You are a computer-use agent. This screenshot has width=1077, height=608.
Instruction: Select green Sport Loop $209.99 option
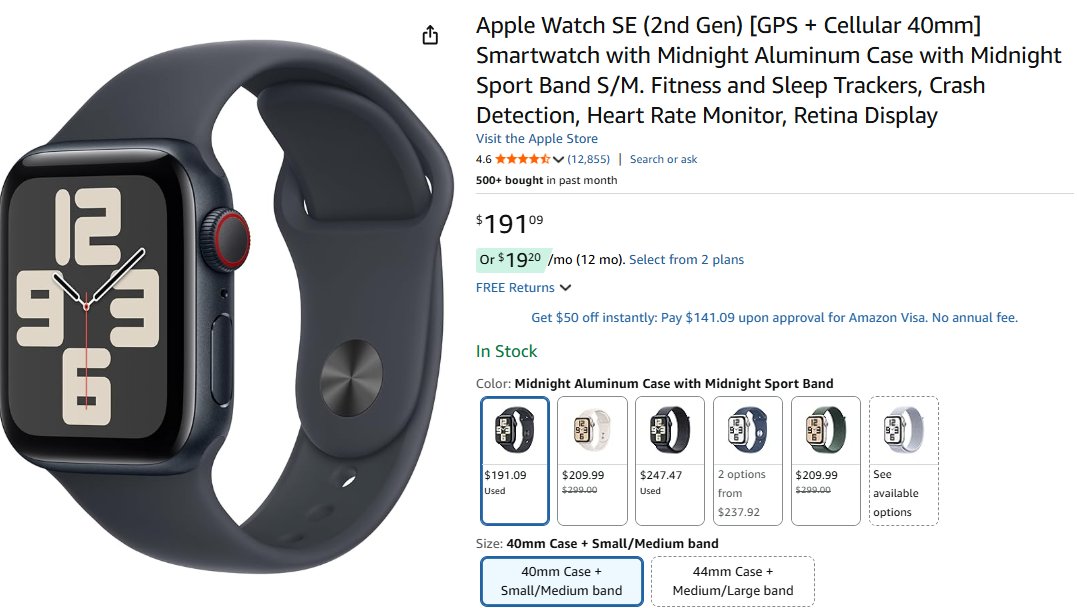[826, 460]
